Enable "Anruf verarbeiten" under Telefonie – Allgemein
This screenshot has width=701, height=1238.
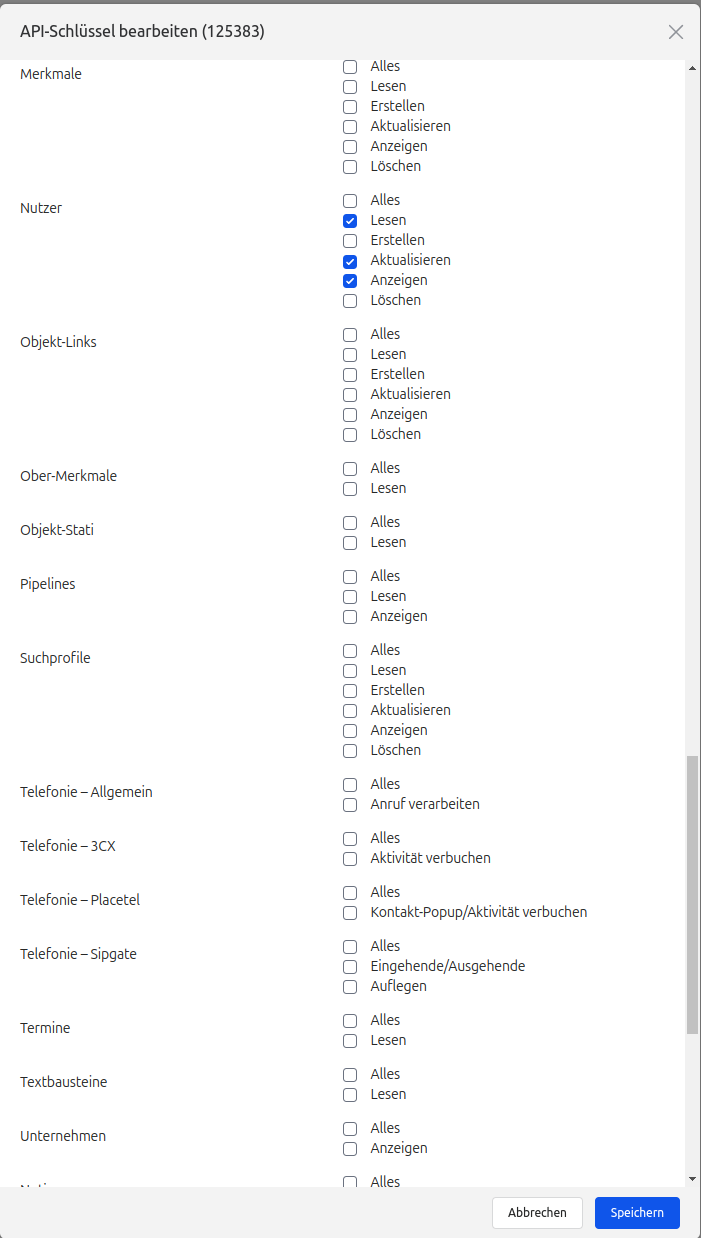pos(350,804)
